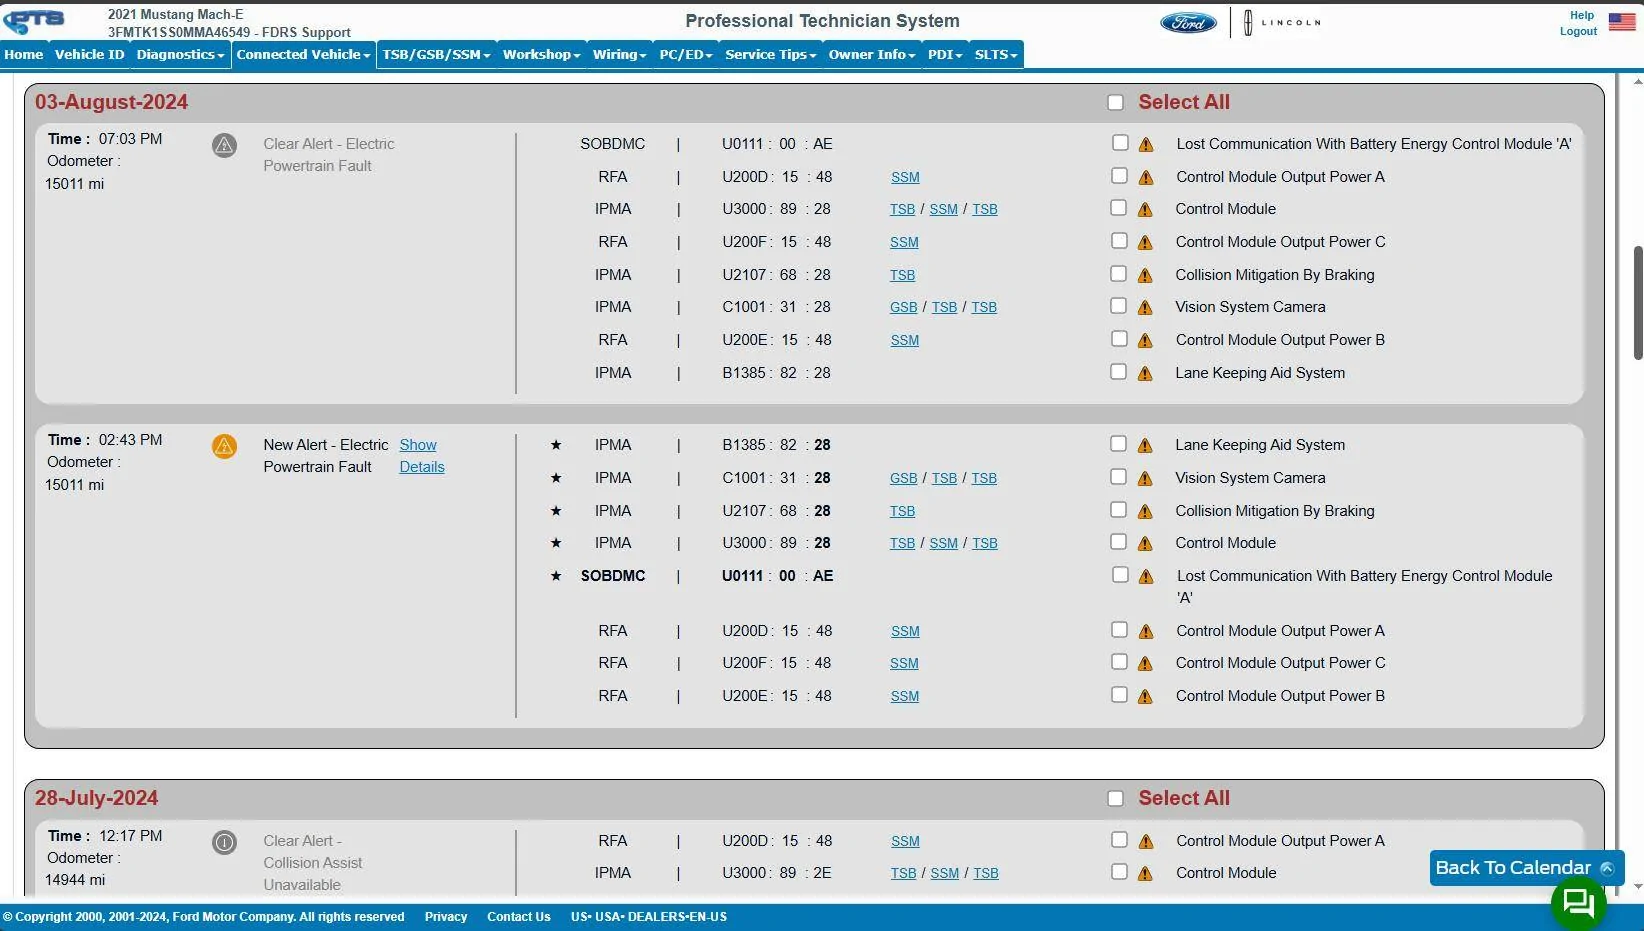1644x931 pixels.
Task: Tick checkbox for Vision System Camera in 02:43 PM group
Action: [x=1119, y=477]
